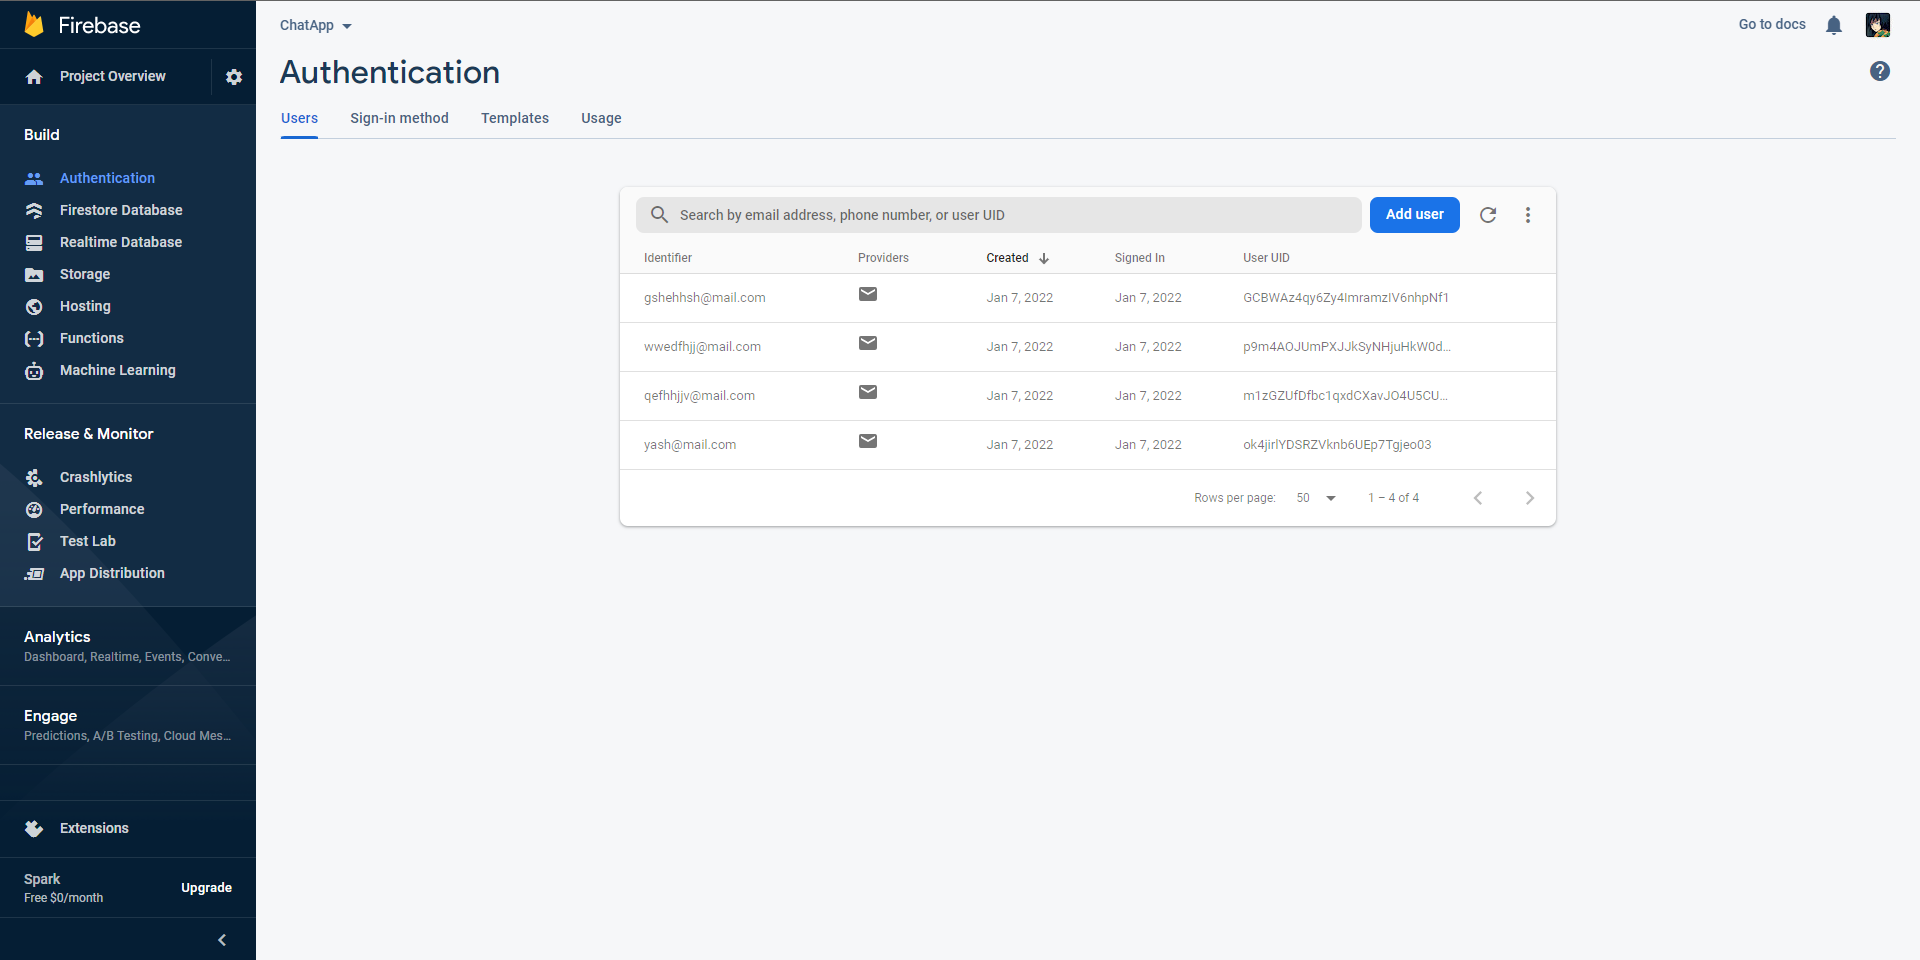This screenshot has height=960, width=1920.
Task: Click the Upgrade plan button
Action: pos(206,888)
